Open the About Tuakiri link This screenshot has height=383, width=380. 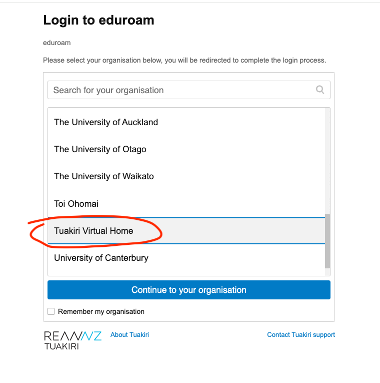[130, 334]
